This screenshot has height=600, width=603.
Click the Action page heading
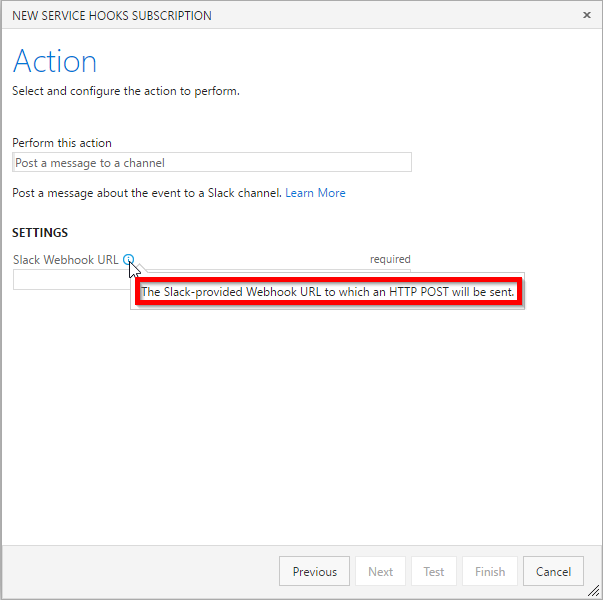click(x=55, y=61)
